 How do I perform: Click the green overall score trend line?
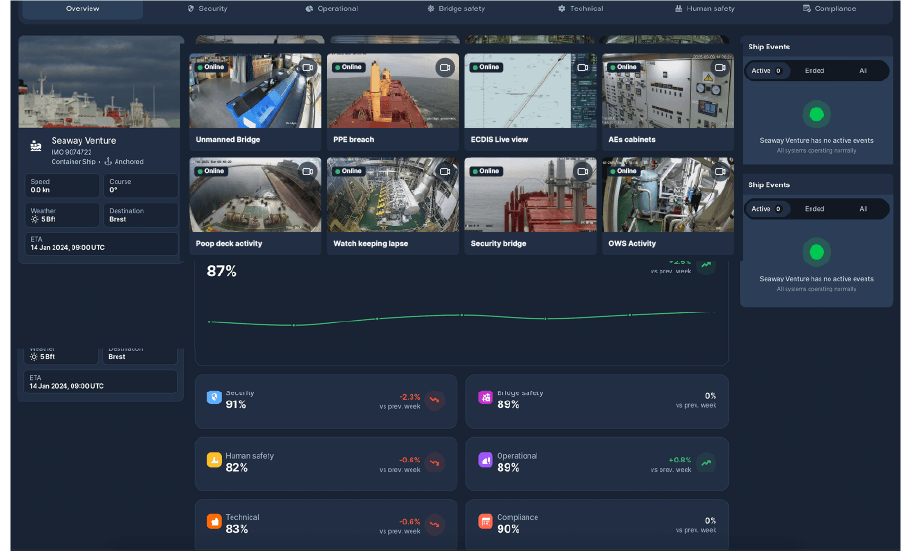pyautogui.click(x=460, y=317)
